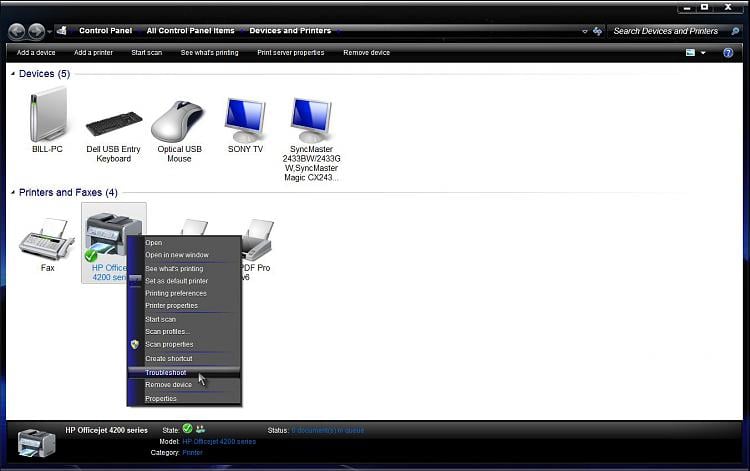Select the BILL-PC device icon
The image size is (750, 471).
pos(47,115)
